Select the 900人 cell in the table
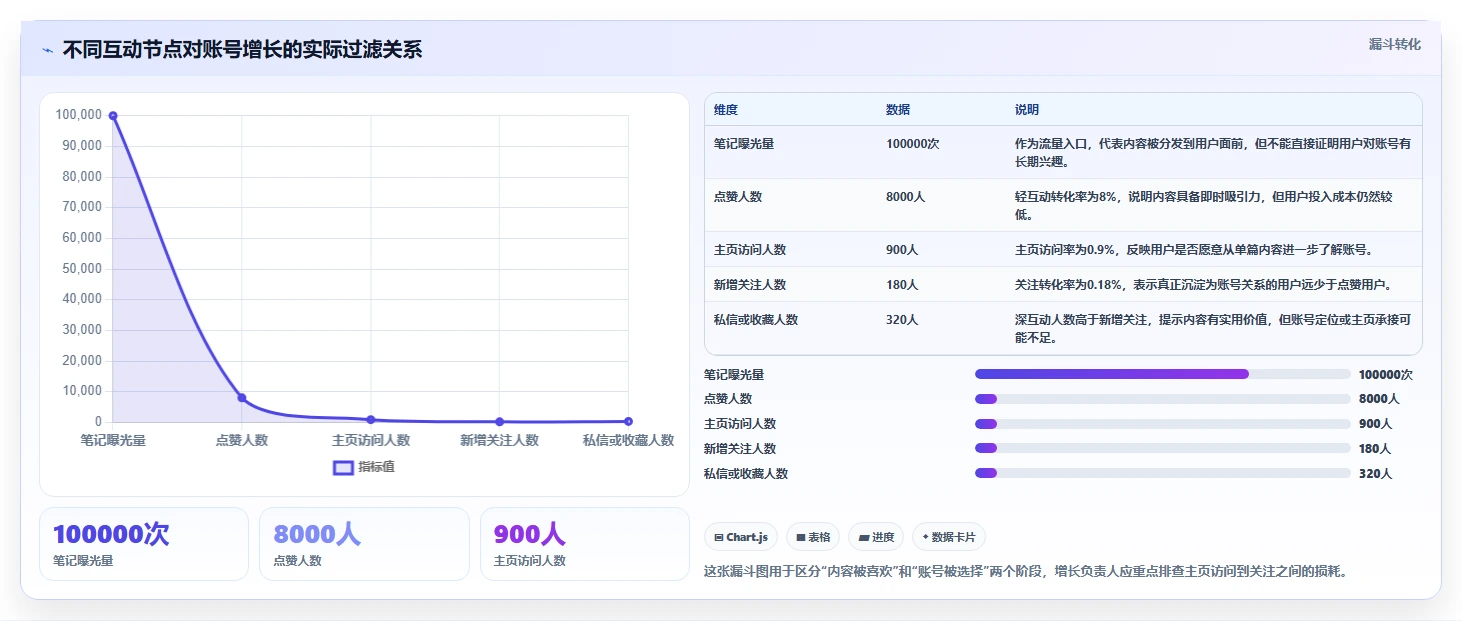Viewport: 1462px width, 621px height. tap(902, 250)
